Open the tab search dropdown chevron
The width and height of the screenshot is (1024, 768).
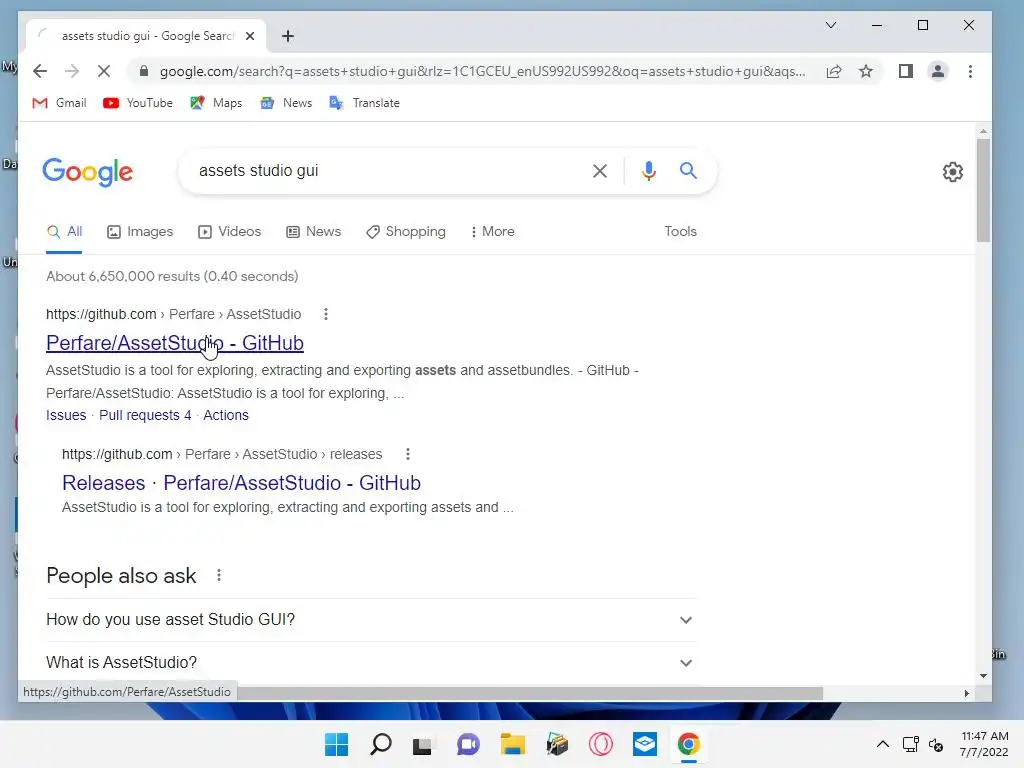pyautogui.click(x=831, y=25)
